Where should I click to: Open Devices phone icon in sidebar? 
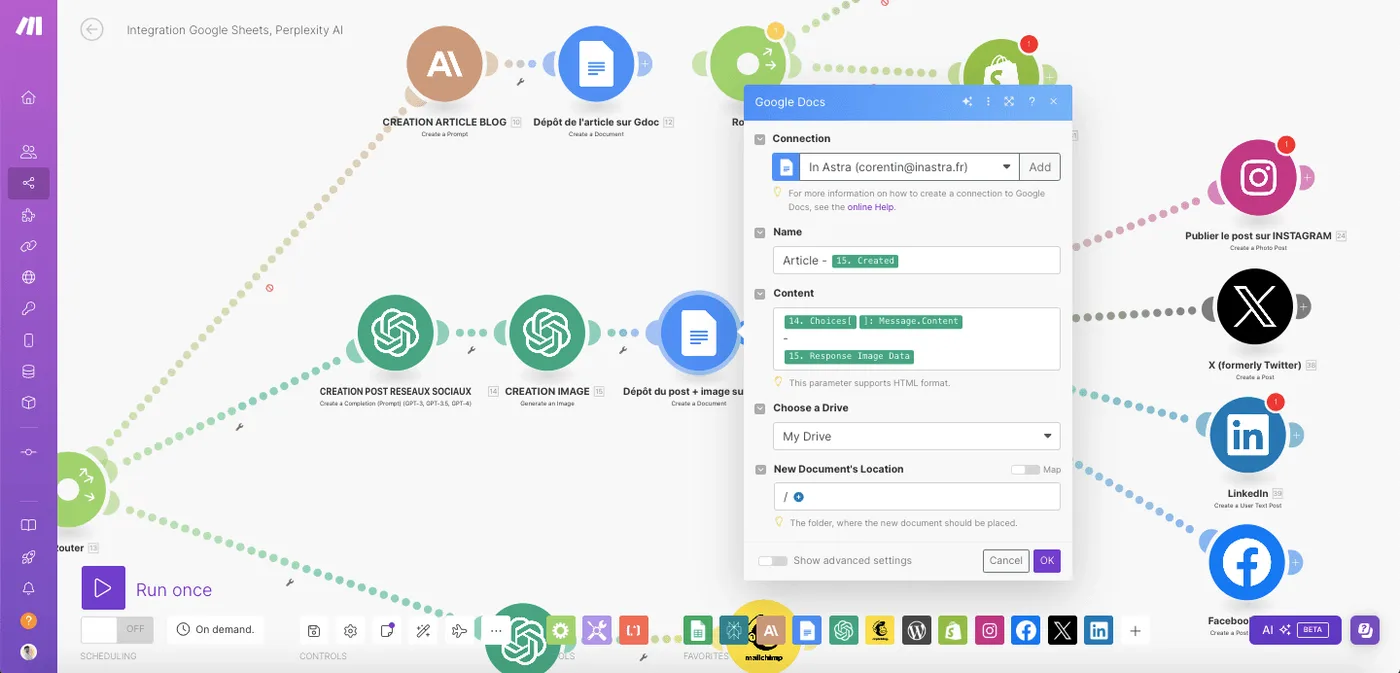(x=28, y=340)
